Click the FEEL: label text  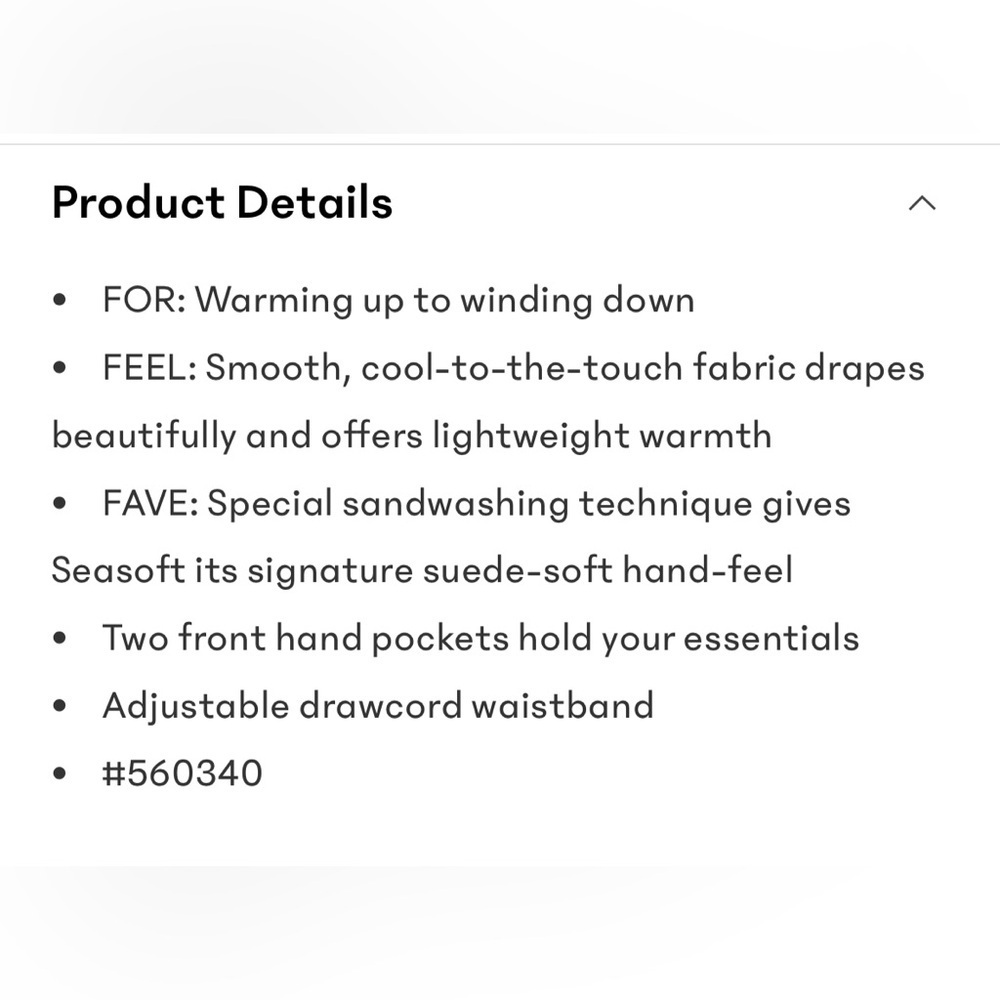[x=150, y=367]
